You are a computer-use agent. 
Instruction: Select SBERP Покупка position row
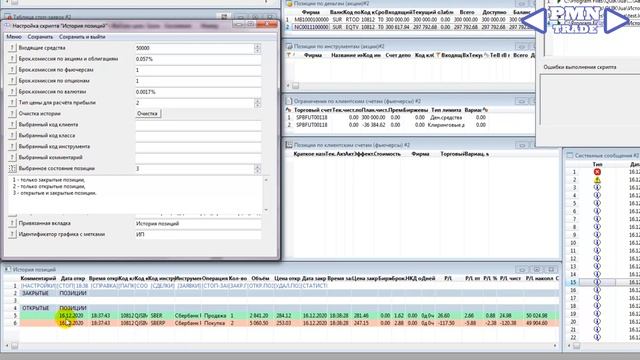pyautogui.click(x=289, y=323)
